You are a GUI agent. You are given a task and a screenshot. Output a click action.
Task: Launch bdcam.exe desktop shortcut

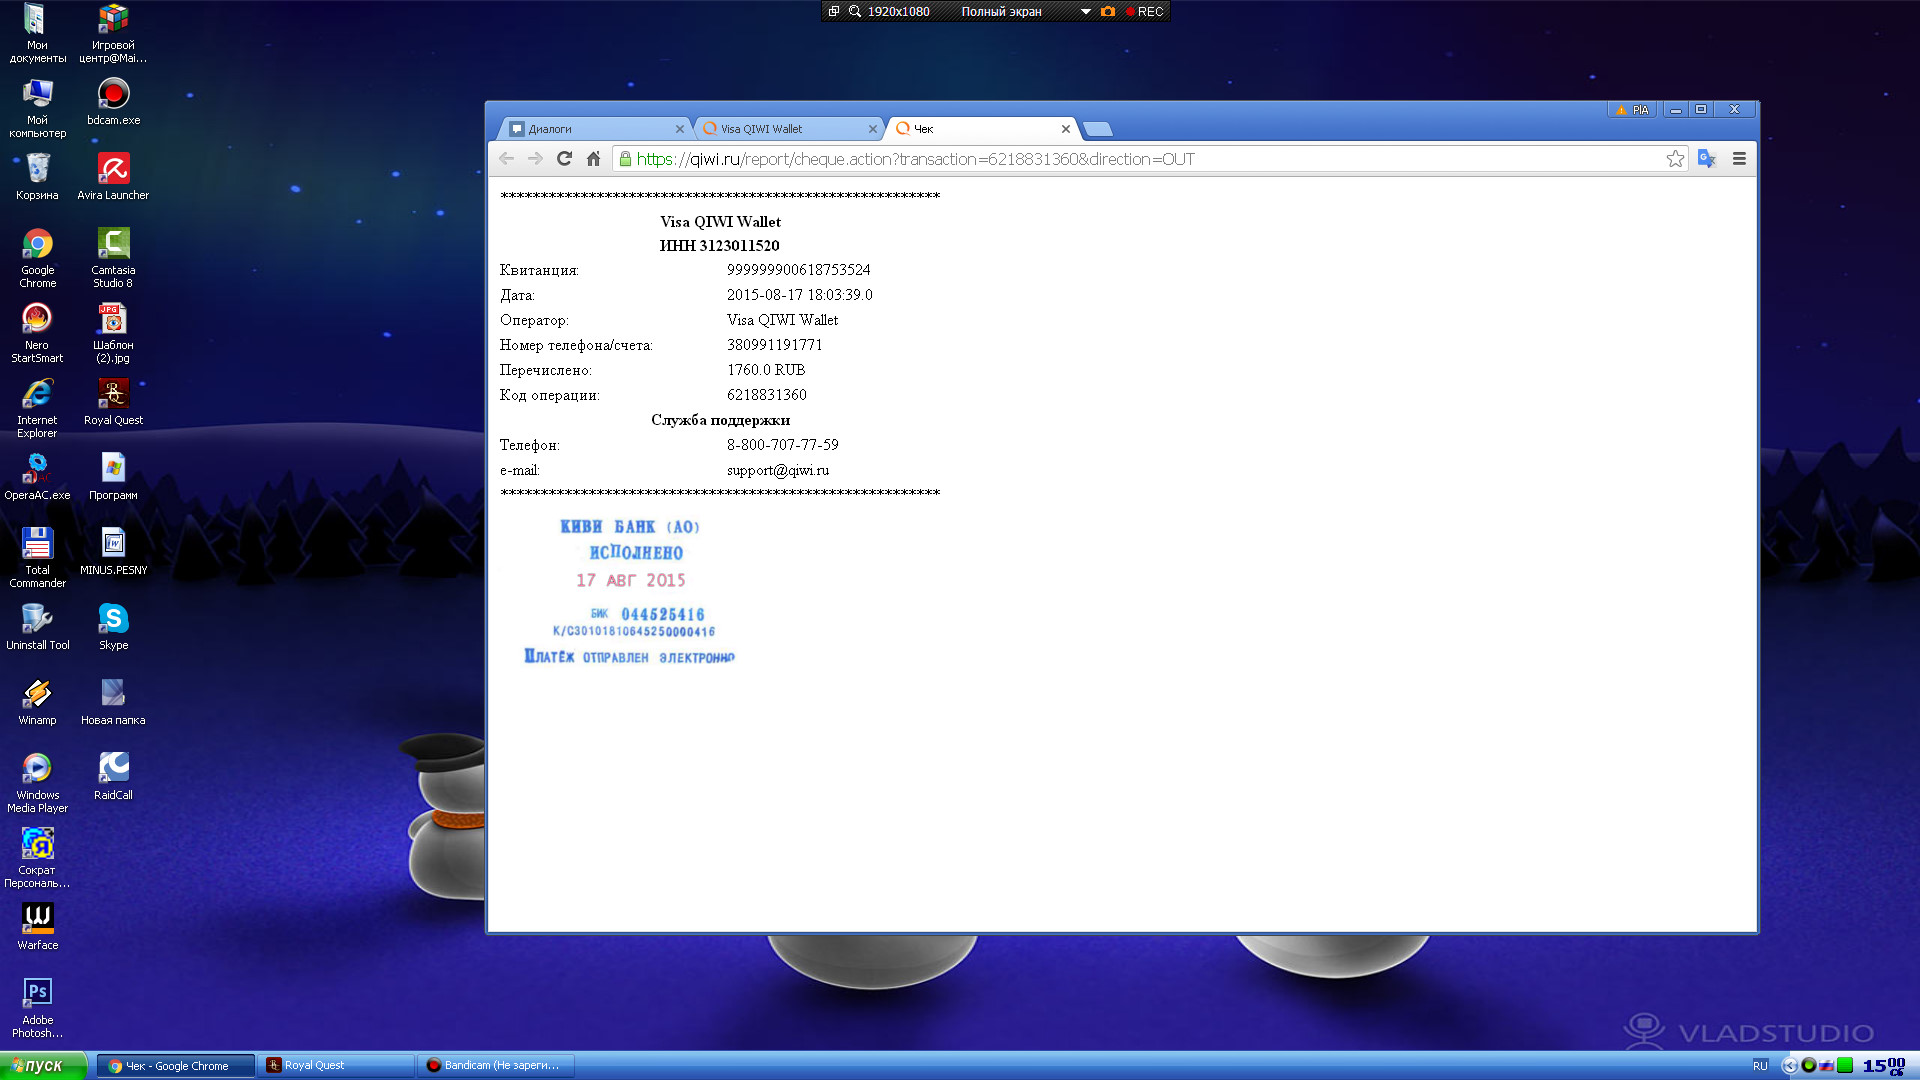point(113,102)
